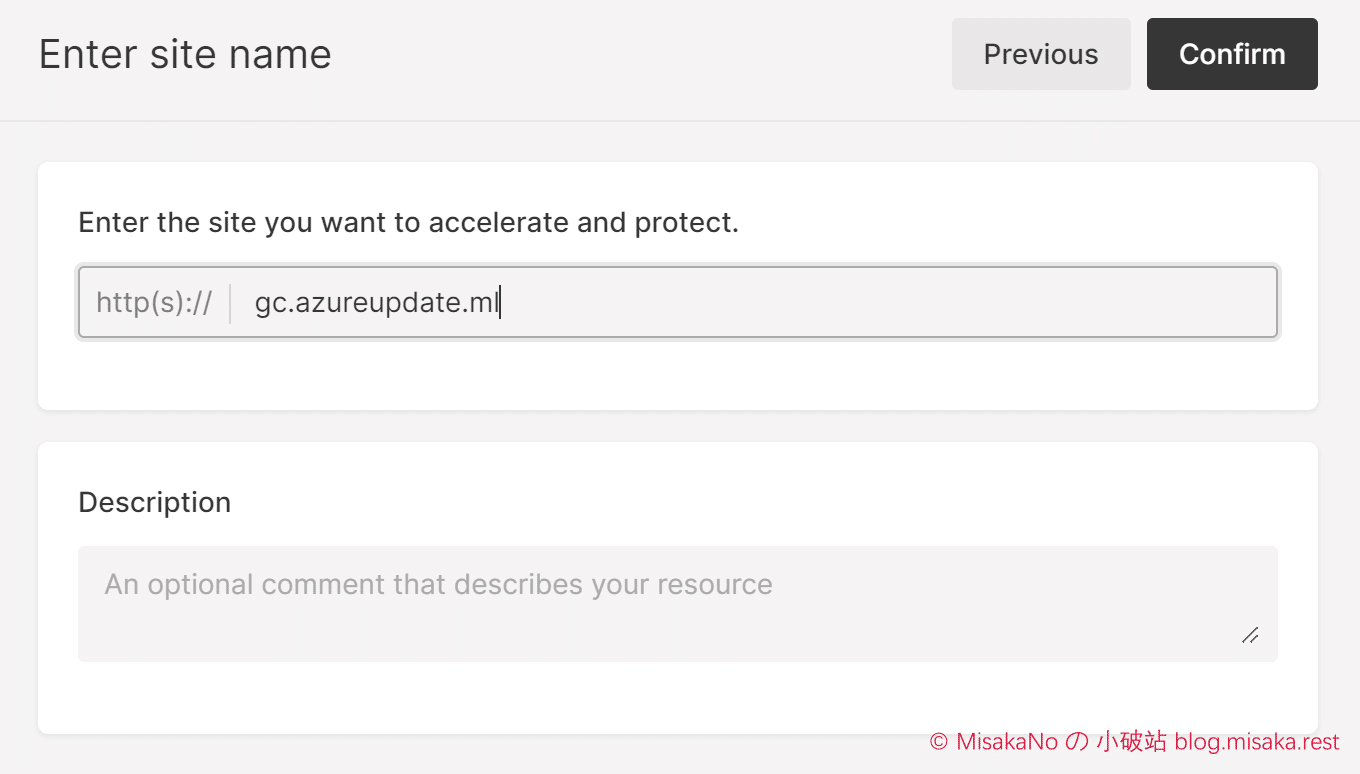Click the optional comment placeholder text

pos(438,584)
